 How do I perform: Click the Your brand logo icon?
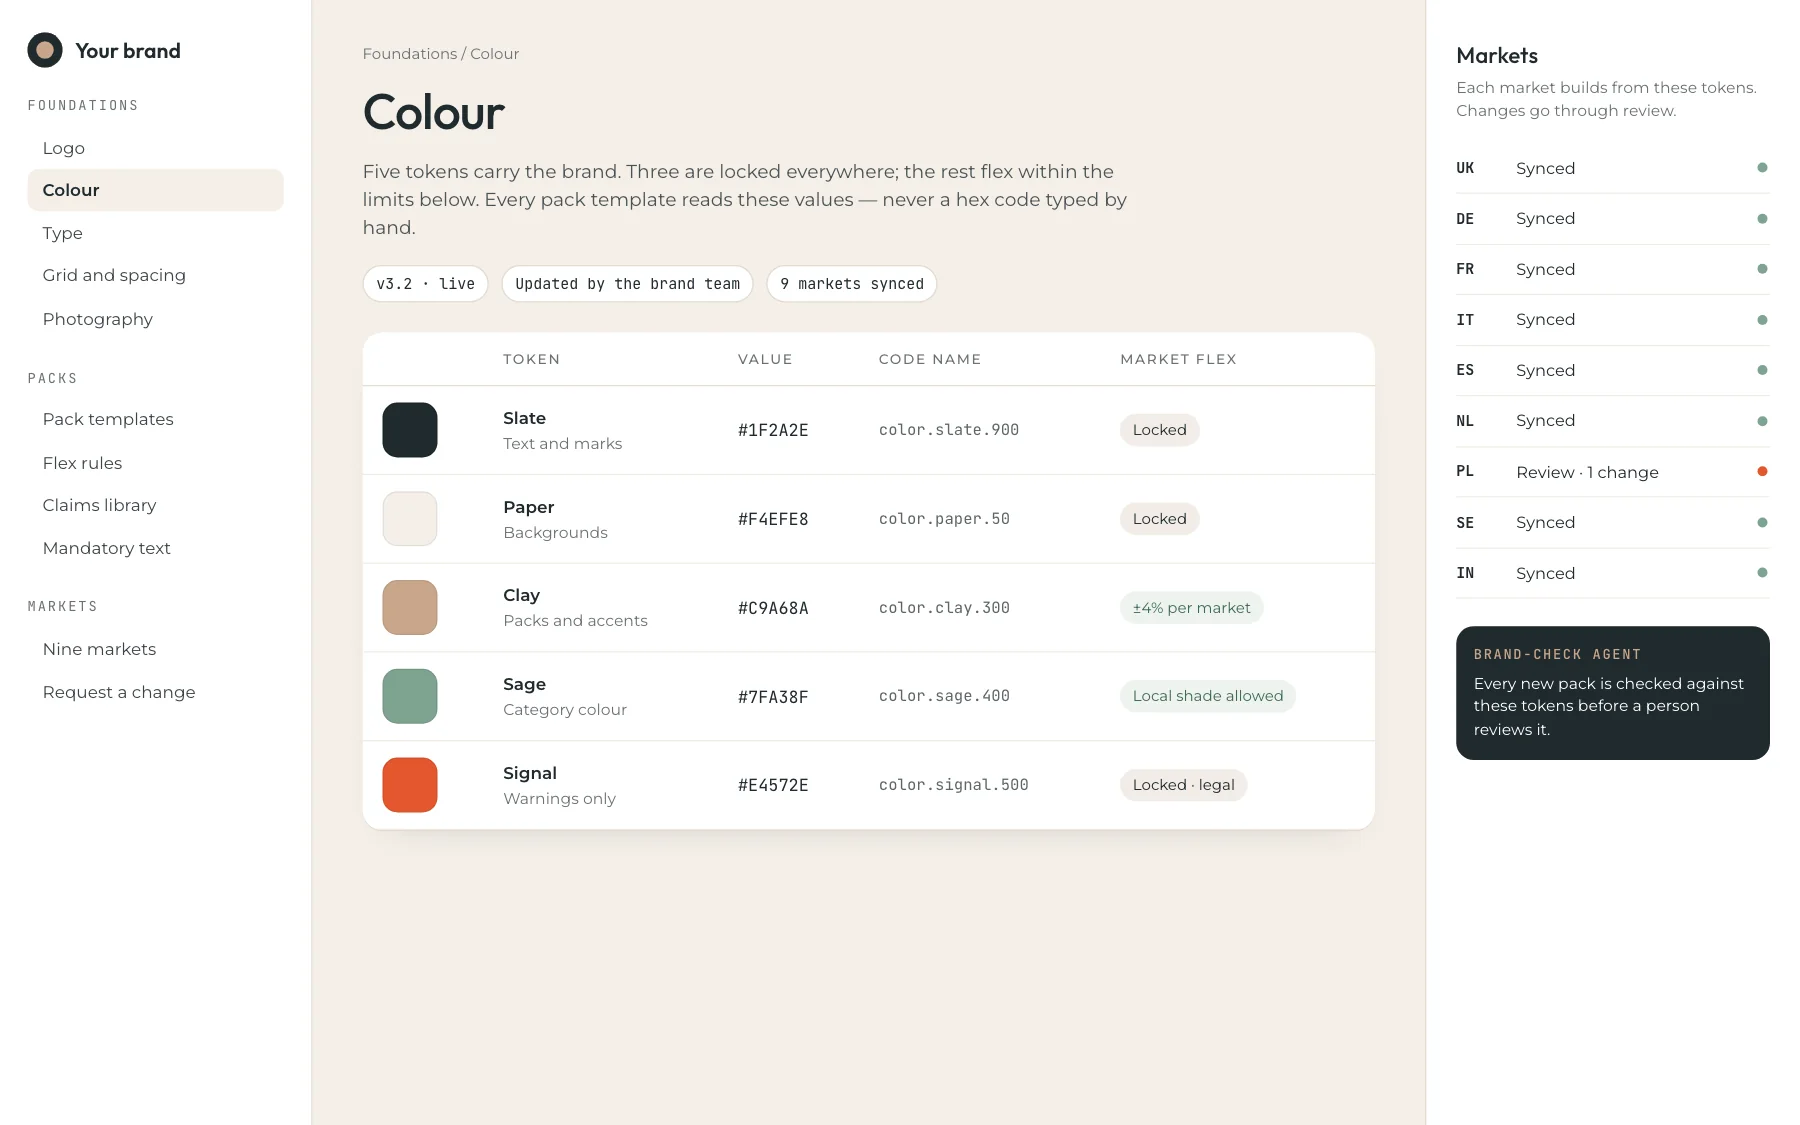tap(45, 50)
